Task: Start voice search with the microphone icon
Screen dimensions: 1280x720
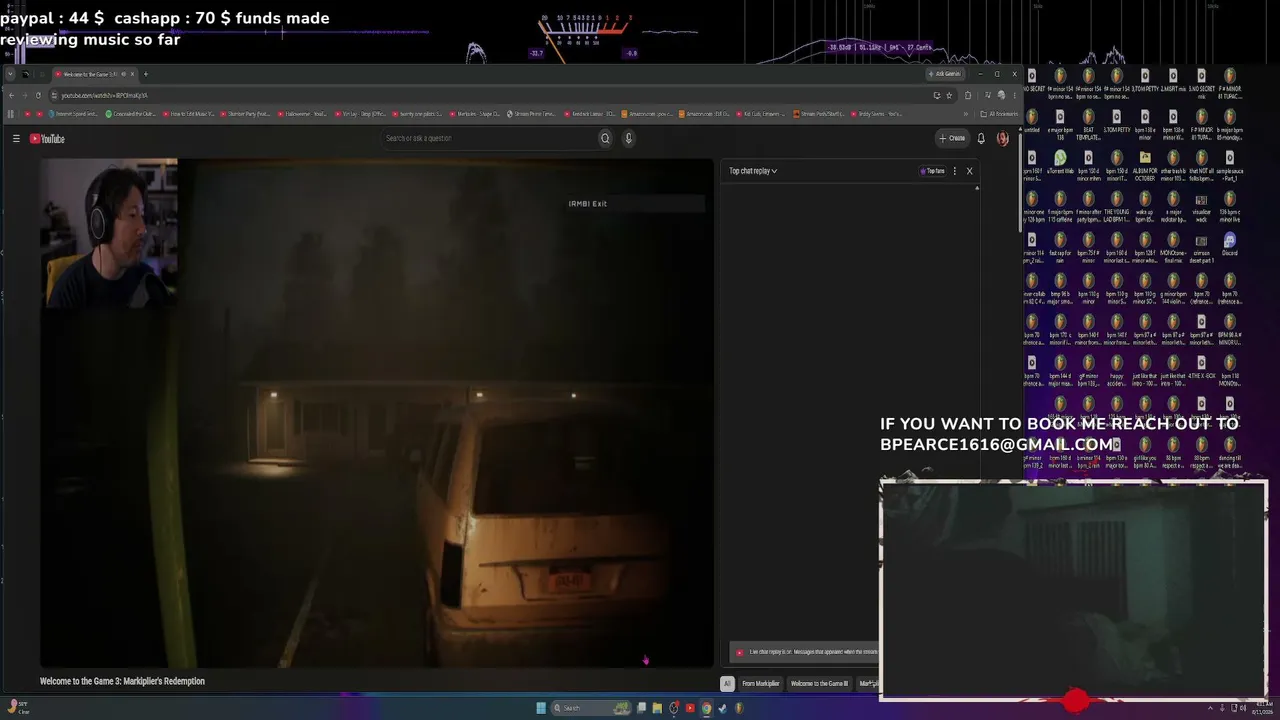Action: [629, 138]
